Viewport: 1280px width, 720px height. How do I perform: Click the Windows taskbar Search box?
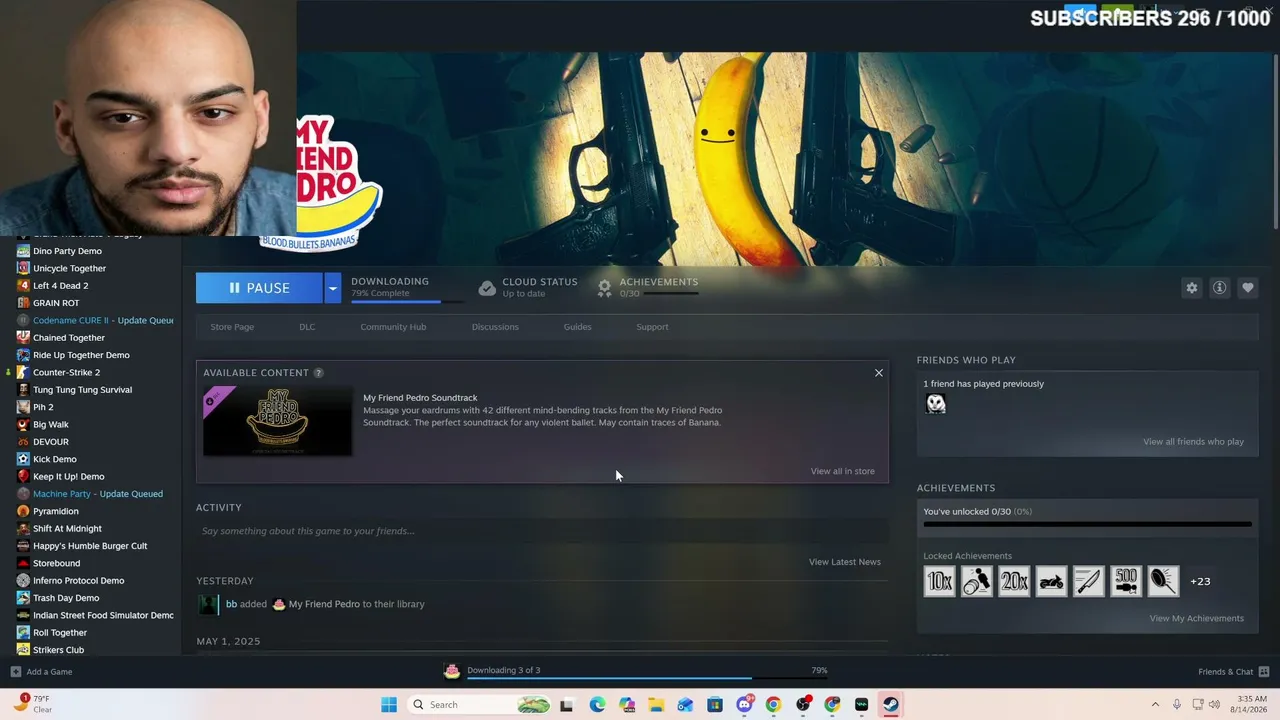pos(481,705)
